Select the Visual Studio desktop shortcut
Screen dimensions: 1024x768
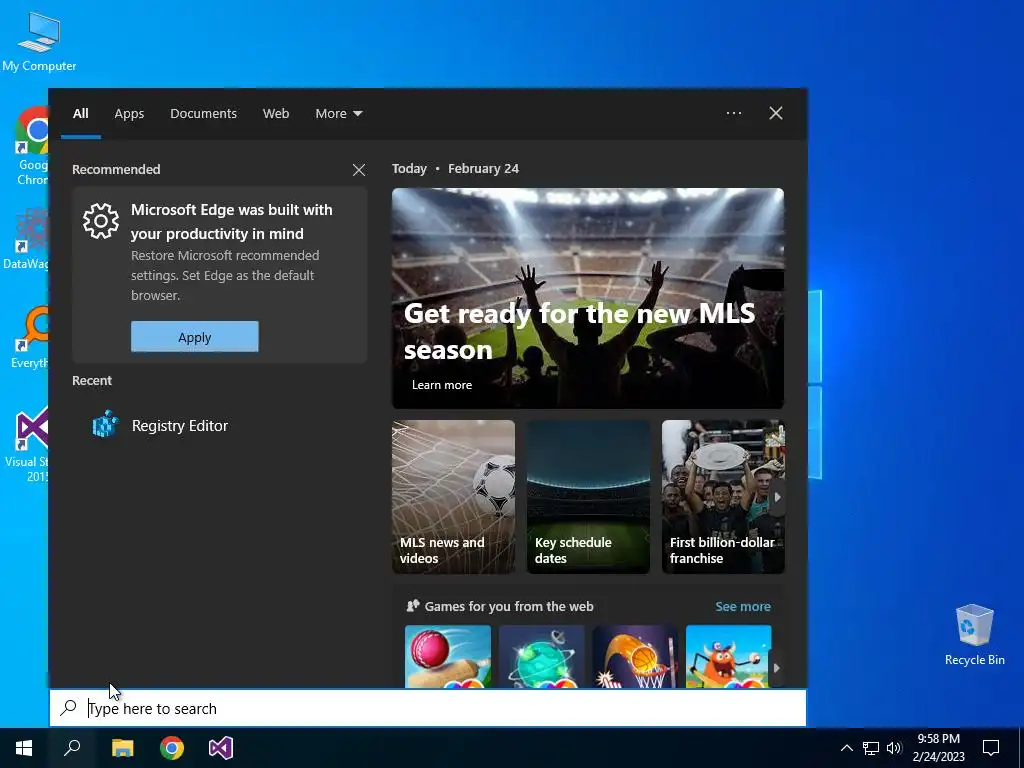(27, 445)
